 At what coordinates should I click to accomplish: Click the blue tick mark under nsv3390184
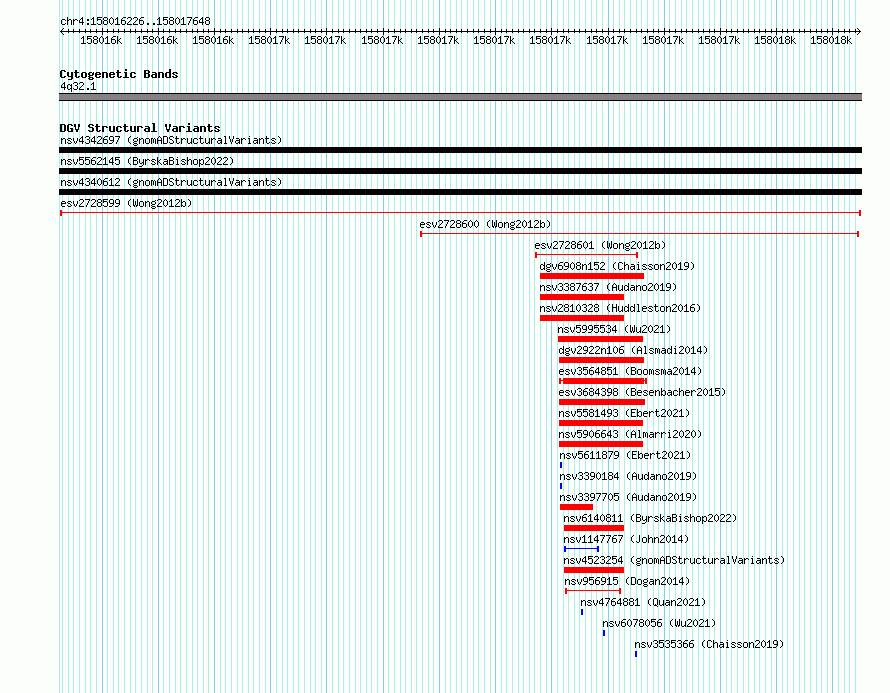pos(561,486)
